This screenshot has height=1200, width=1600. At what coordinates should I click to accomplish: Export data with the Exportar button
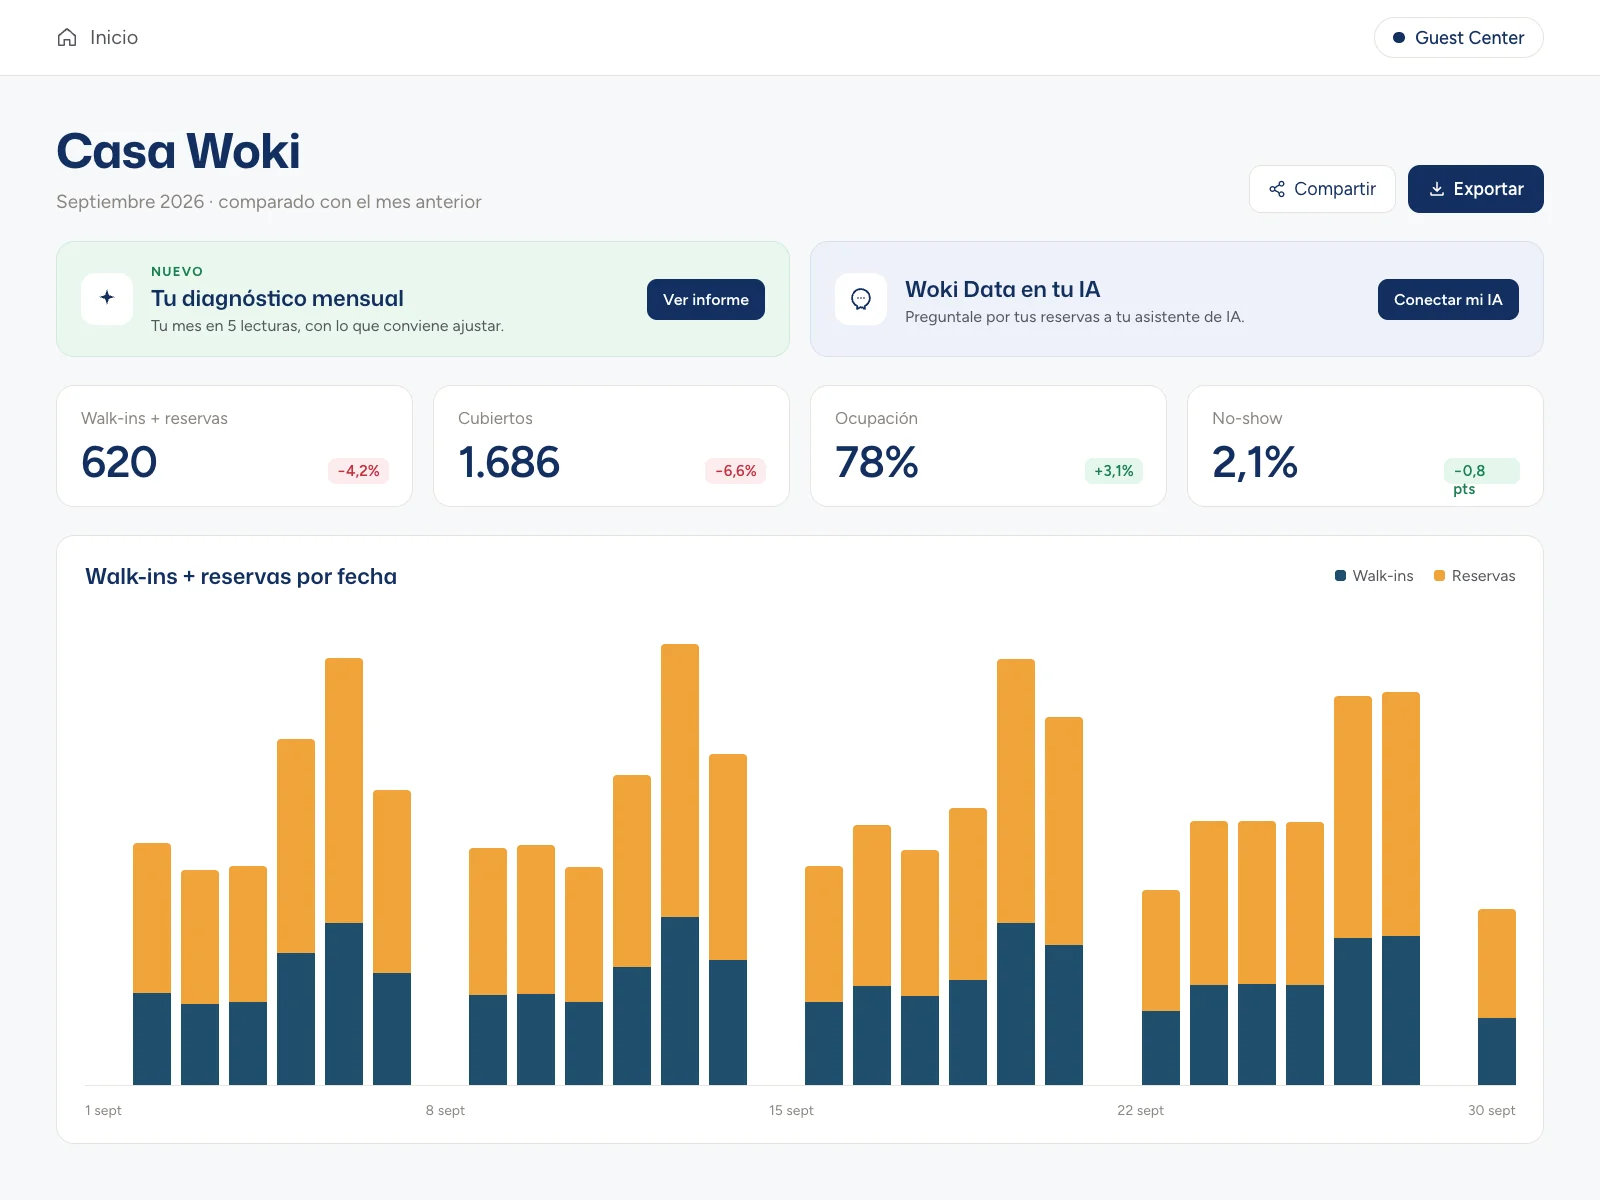click(1476, 189)
